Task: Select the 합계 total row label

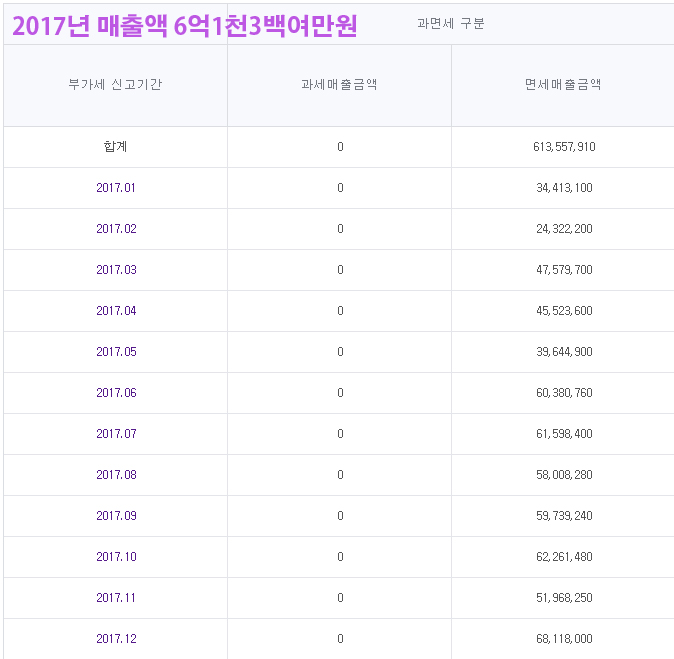Action: [115, 147]
